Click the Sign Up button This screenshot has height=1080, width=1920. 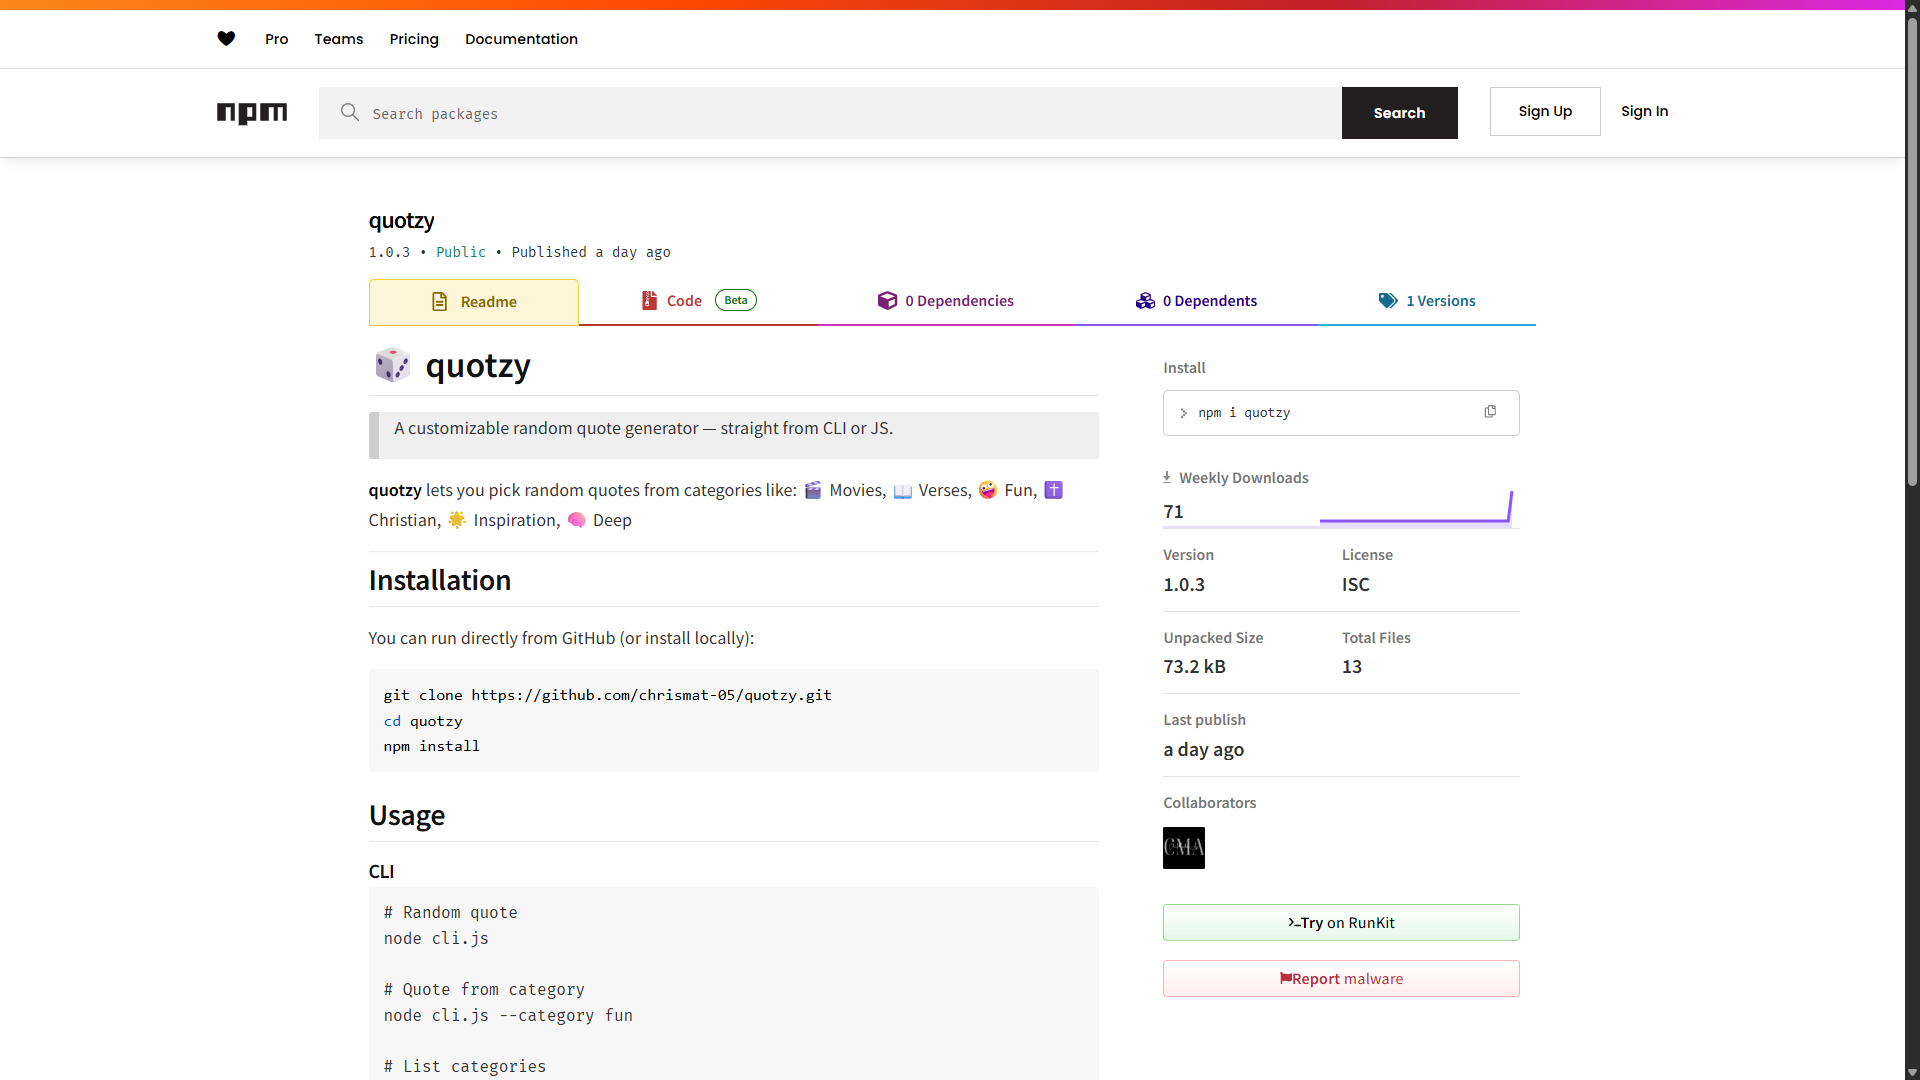pyautogui.click(x=1545, y=111)
